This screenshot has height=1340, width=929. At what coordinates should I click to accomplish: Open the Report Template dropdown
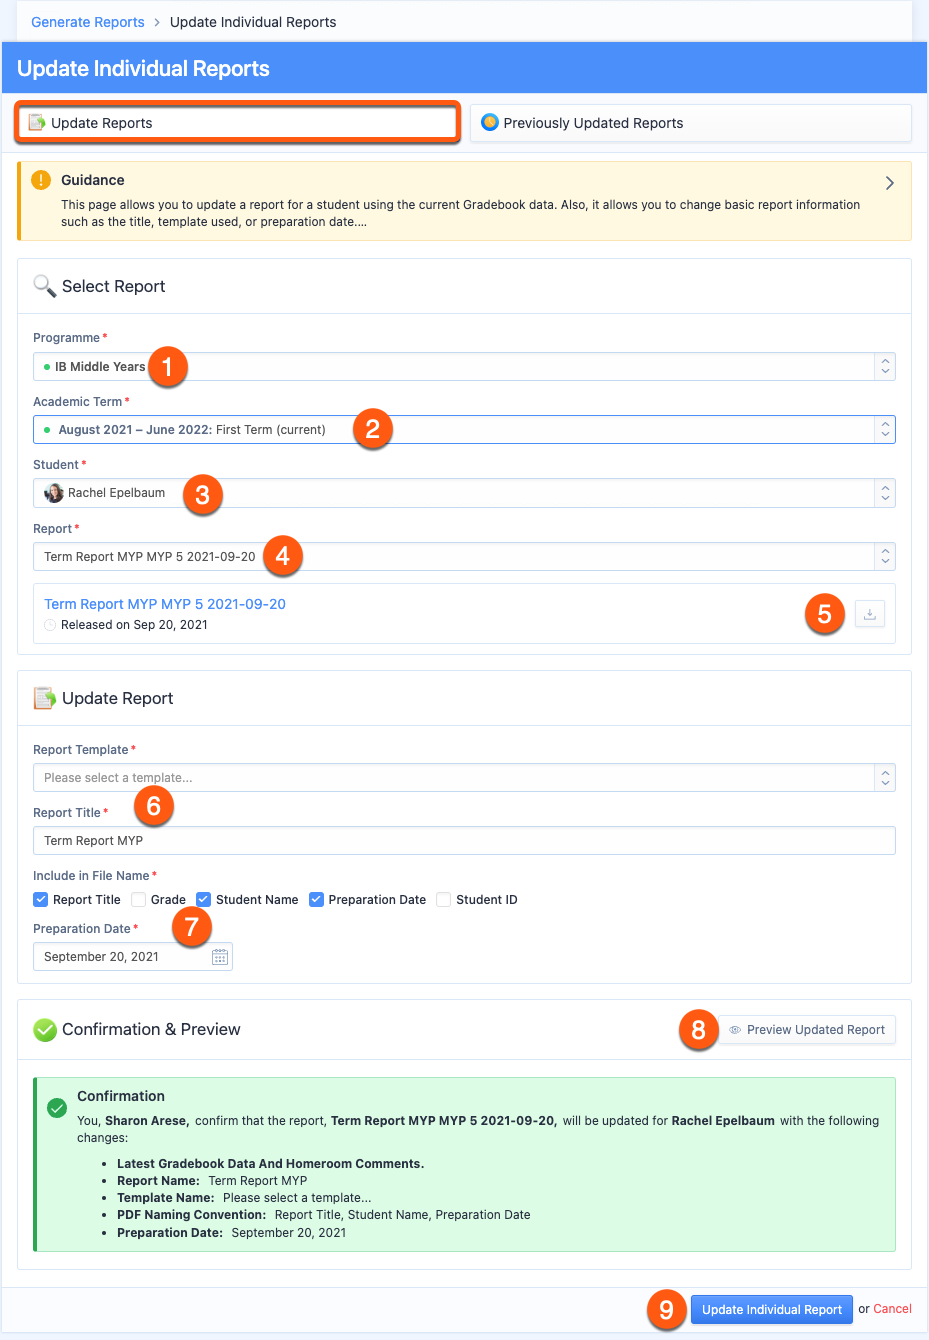pos(464,778)
